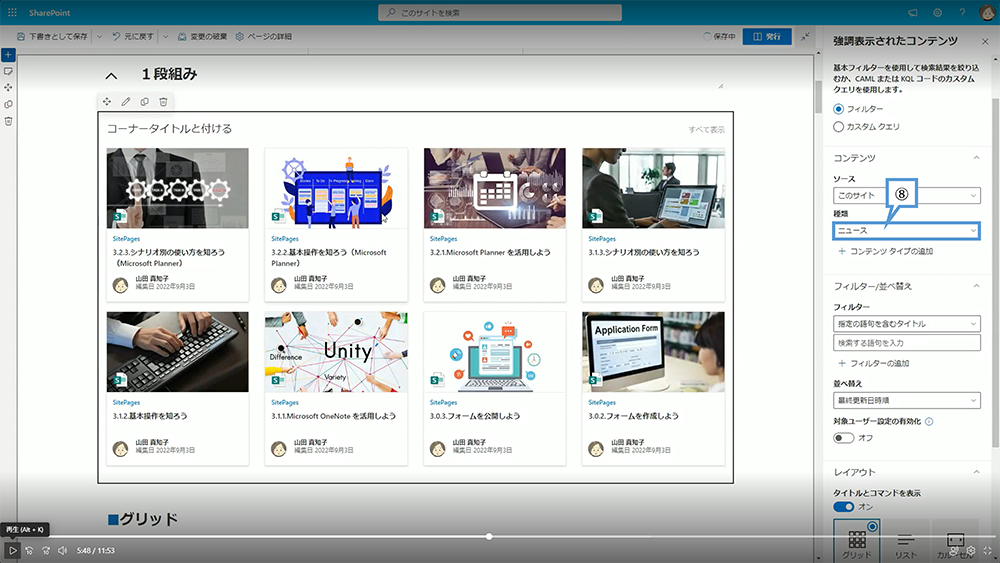Click the edit section icon on left rail
This screenshot has width=1000, height=563.
coord(8,71)
